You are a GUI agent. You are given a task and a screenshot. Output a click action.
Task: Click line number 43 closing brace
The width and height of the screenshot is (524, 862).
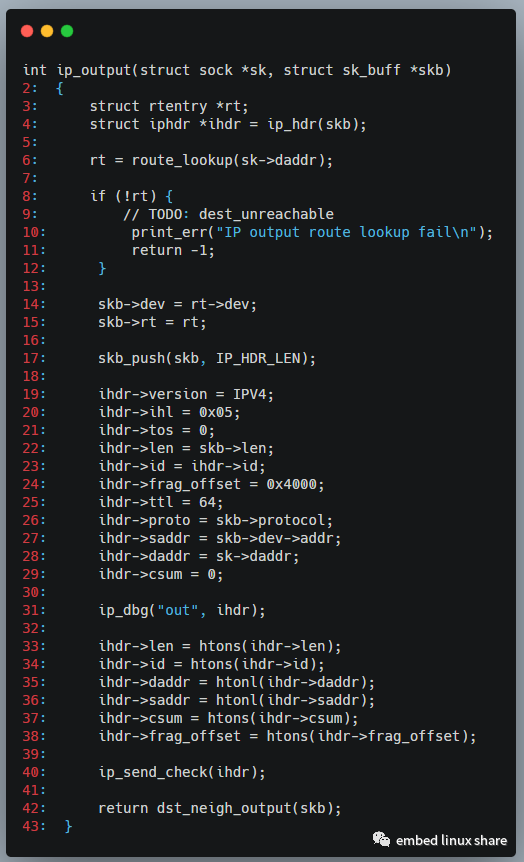[68, 826]
